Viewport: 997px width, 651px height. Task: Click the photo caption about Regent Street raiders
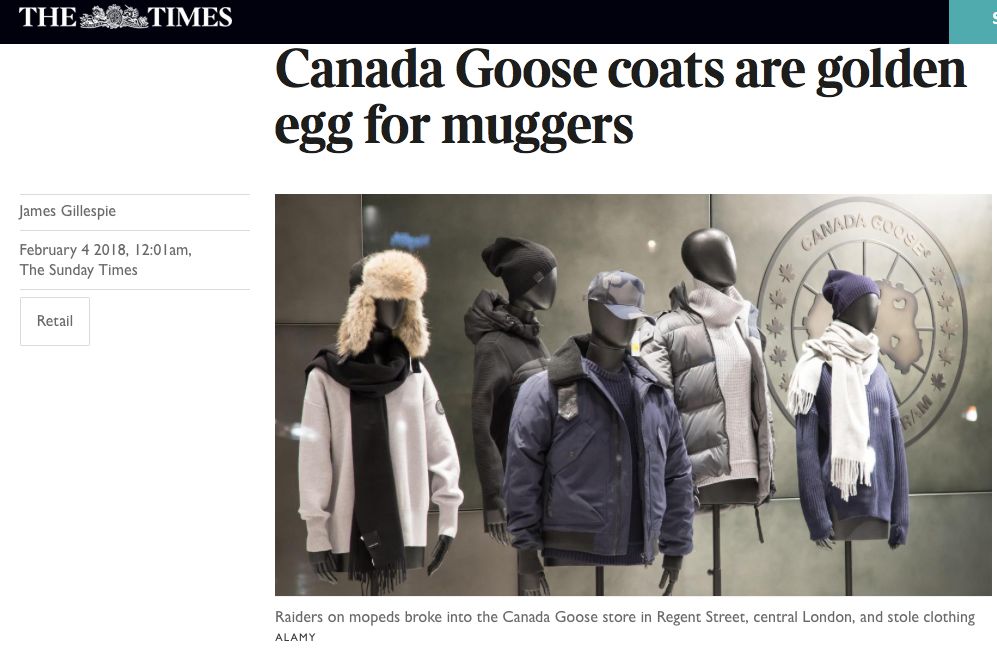click(x=624, y=617)
